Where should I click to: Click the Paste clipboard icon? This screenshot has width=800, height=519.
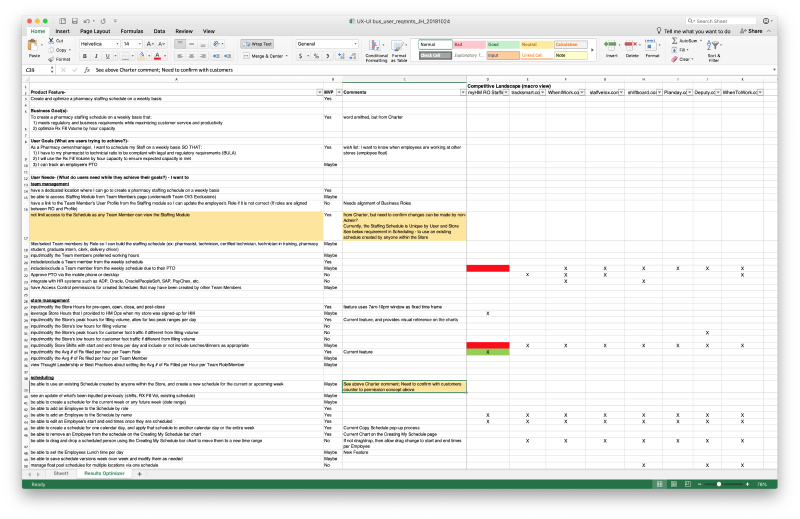click(x=34, y=47)
